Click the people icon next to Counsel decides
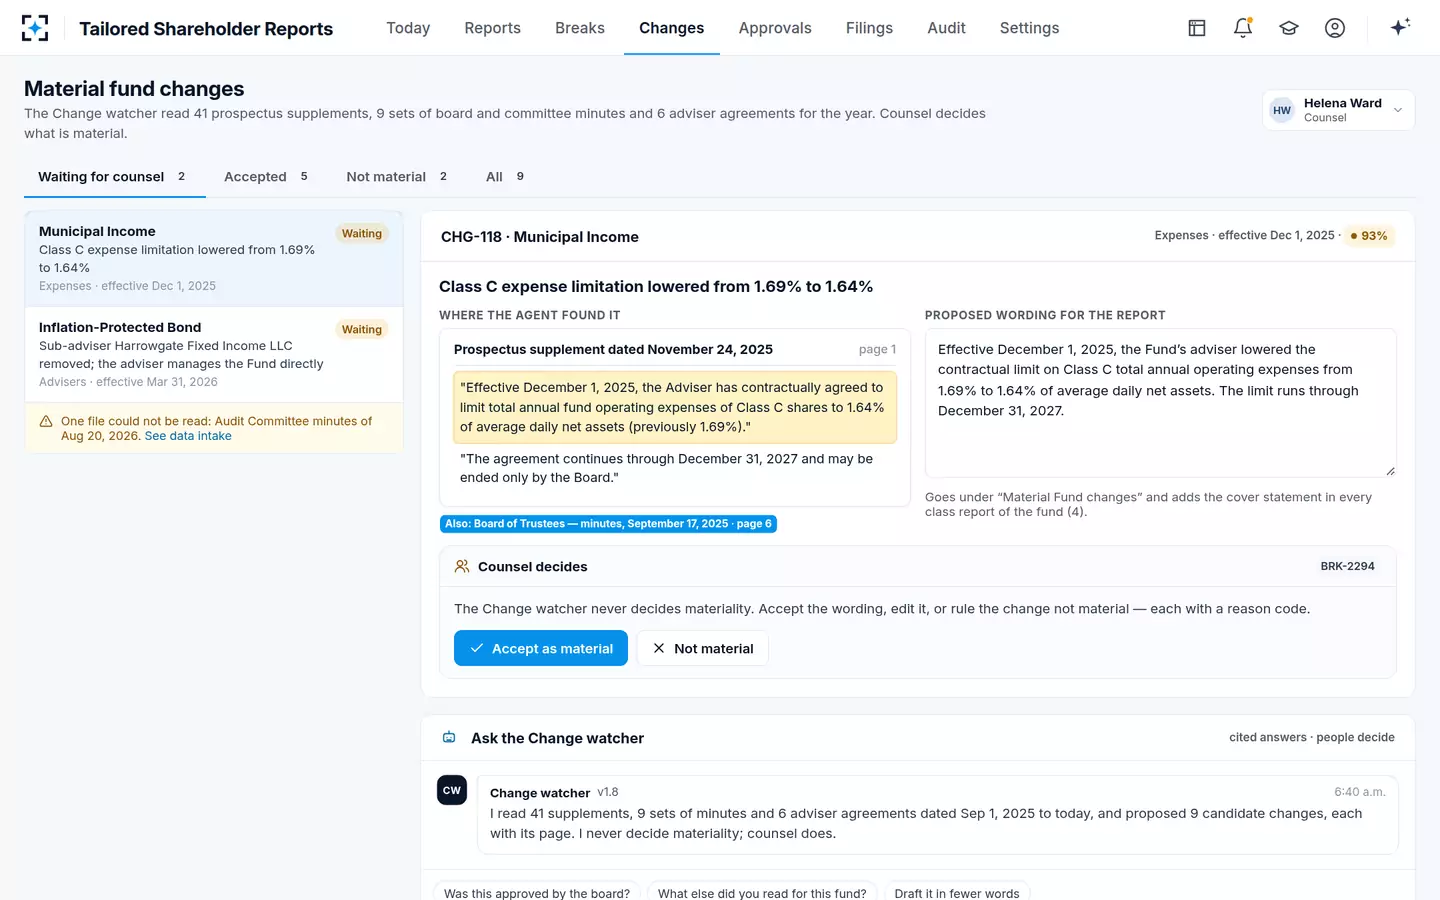Image resolution: width=1440 pixels, height=900 pixels. click(462, 566)
